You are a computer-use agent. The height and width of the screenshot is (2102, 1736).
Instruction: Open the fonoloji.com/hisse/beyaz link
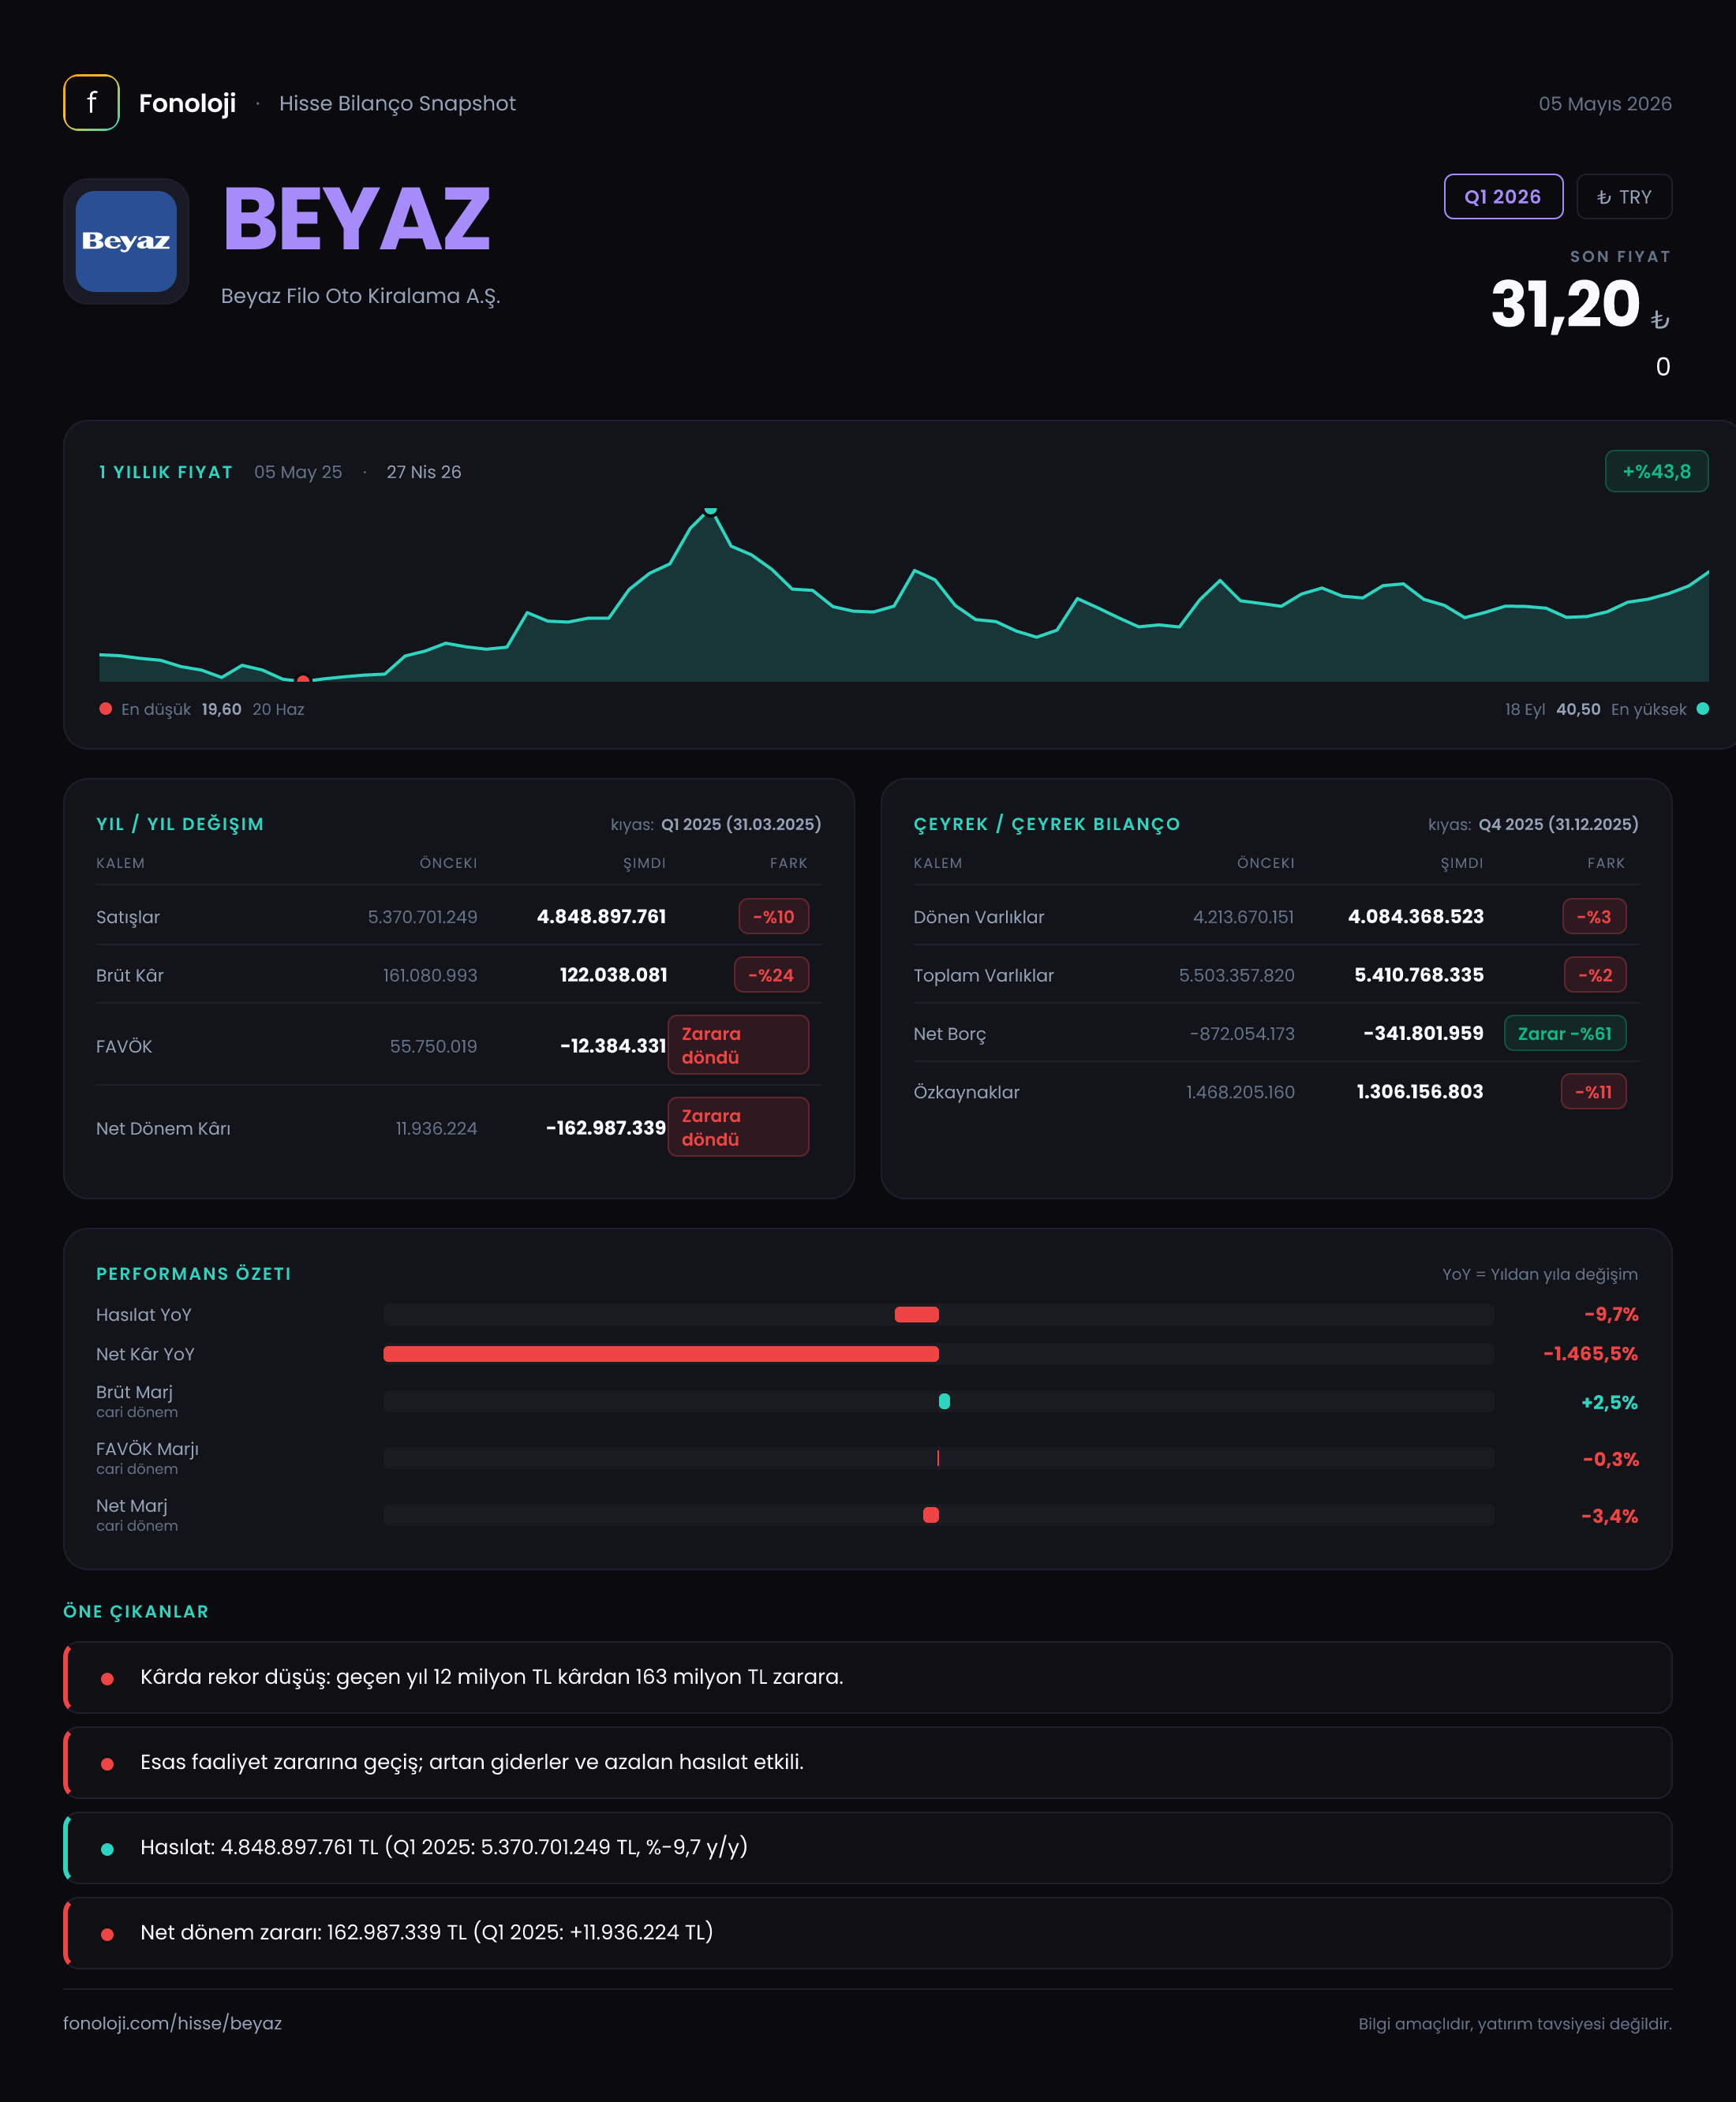click(172, 2023)
